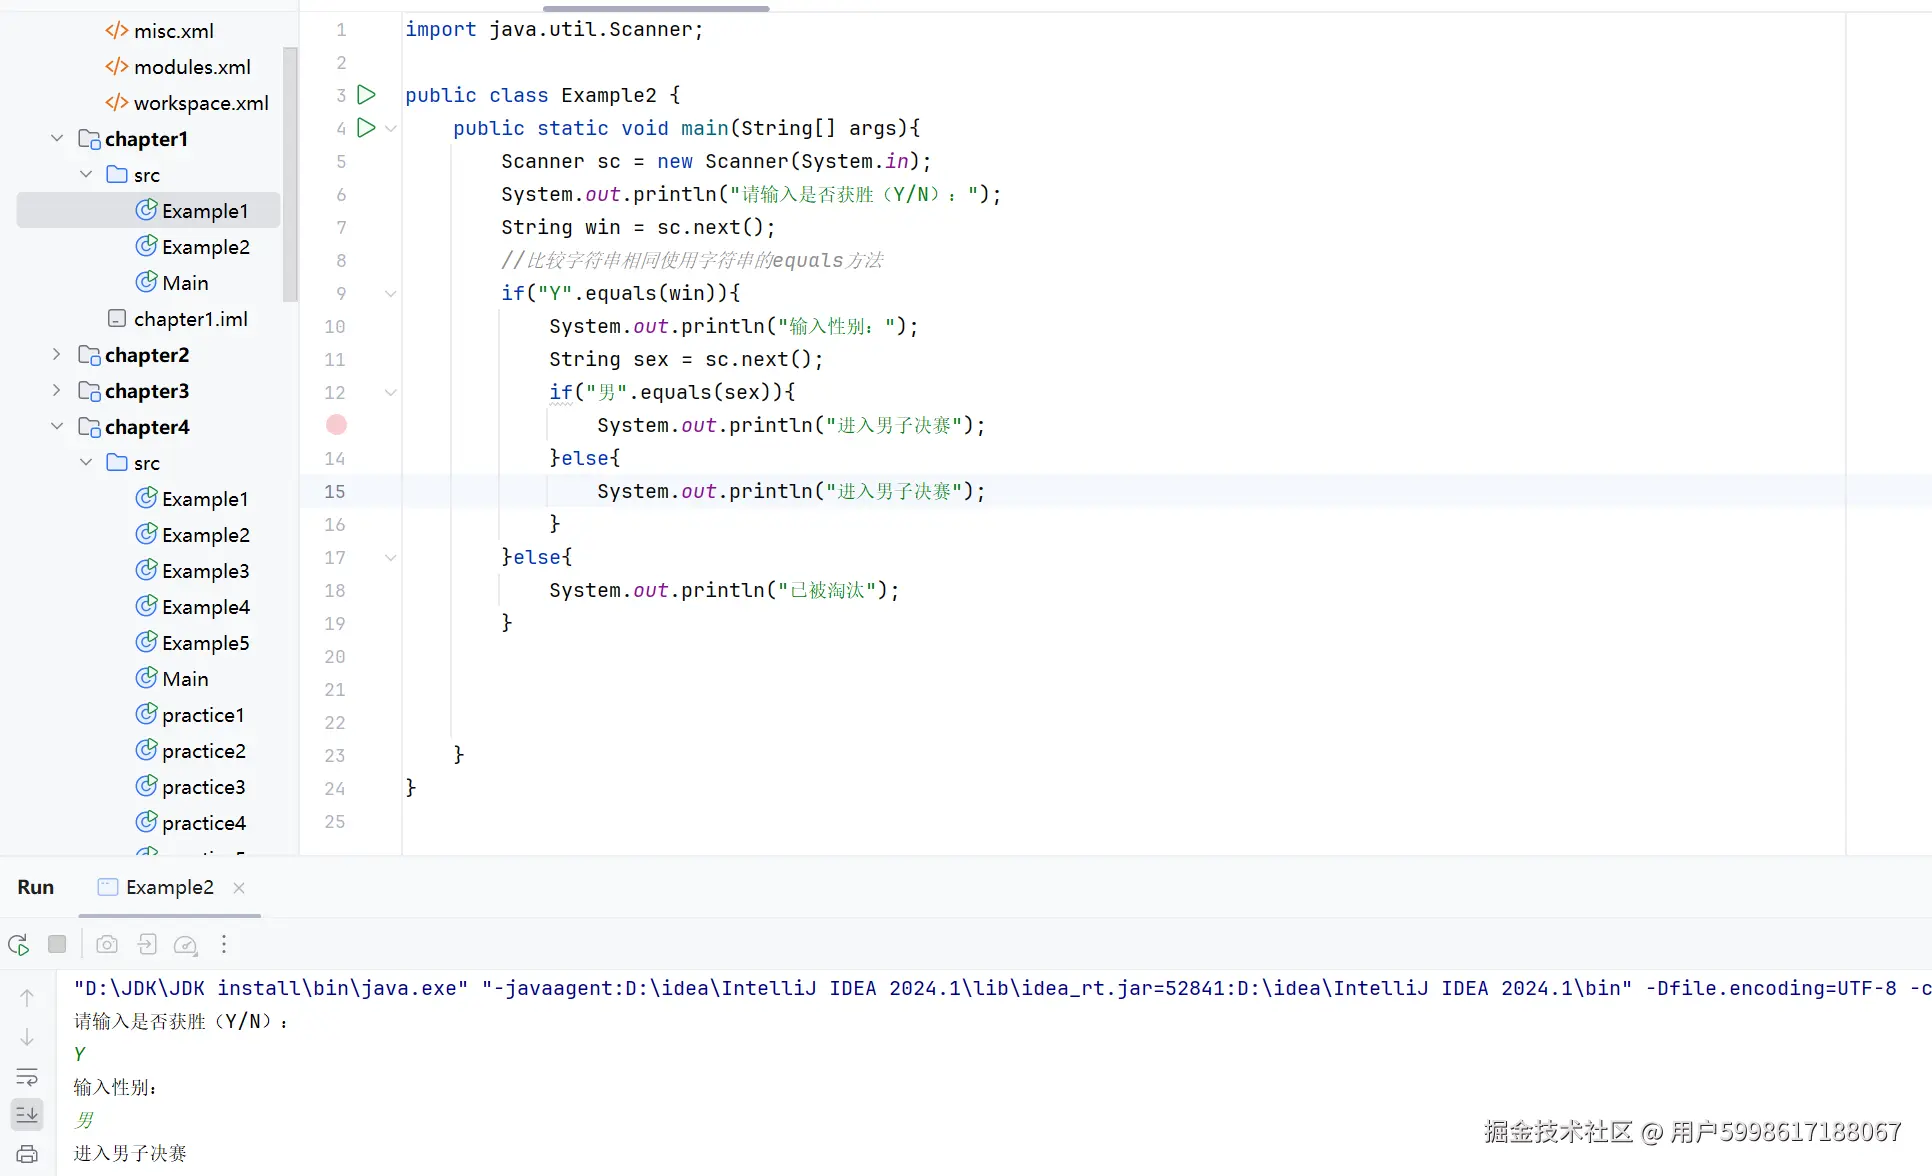Toggle scroll to end in console

[x=27, y=1113]
